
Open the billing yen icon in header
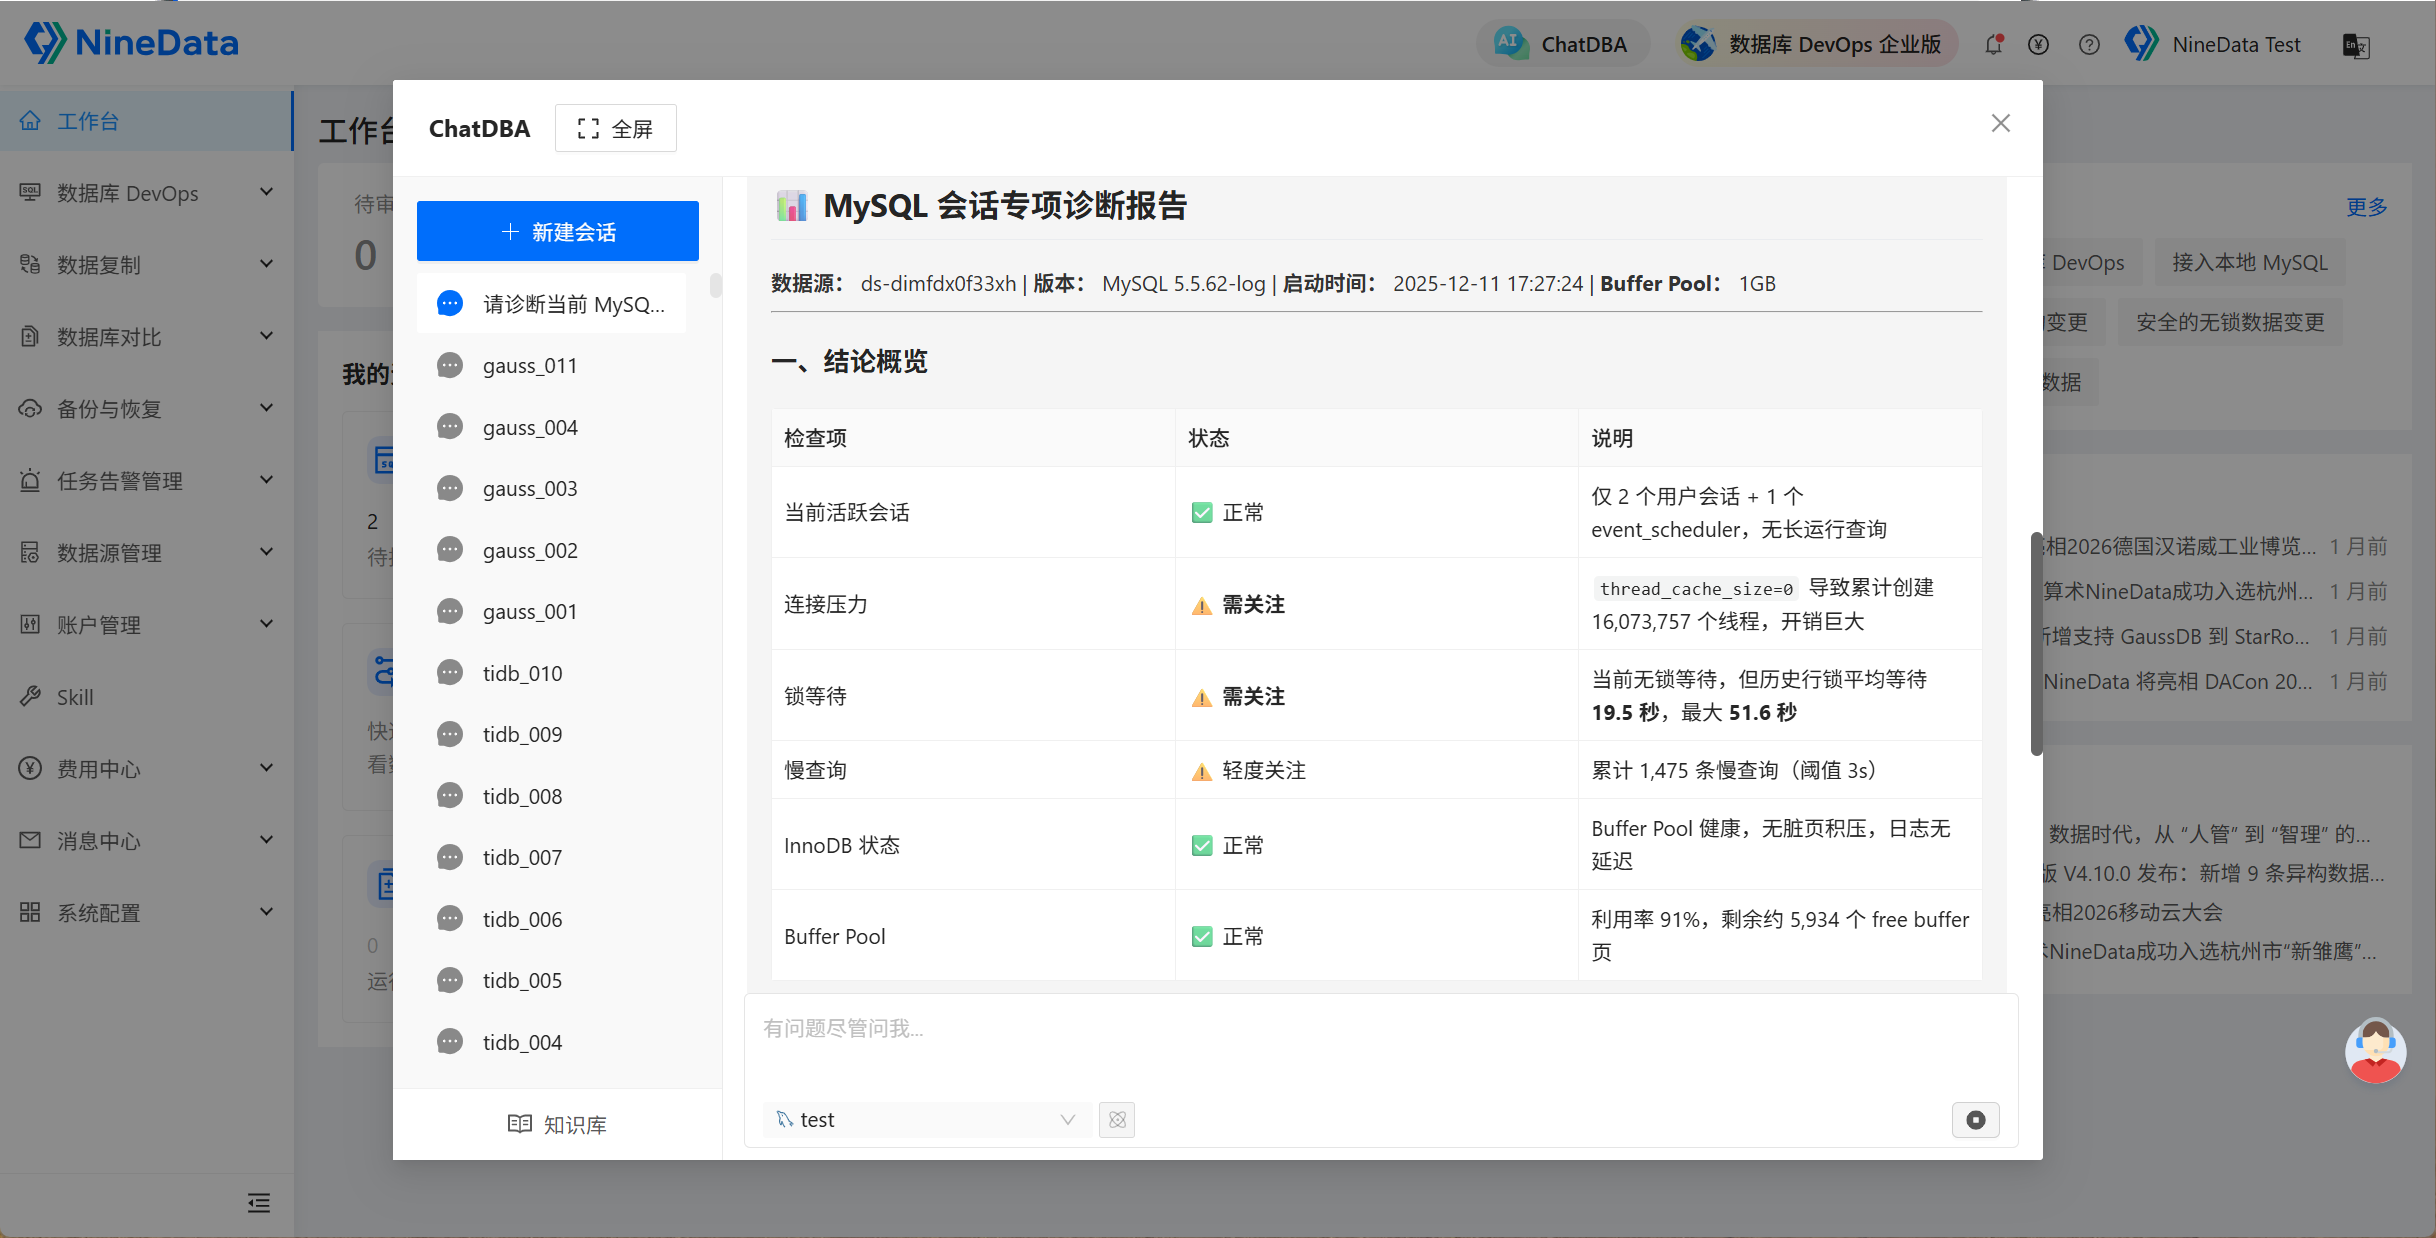(x=2039, y=44)
